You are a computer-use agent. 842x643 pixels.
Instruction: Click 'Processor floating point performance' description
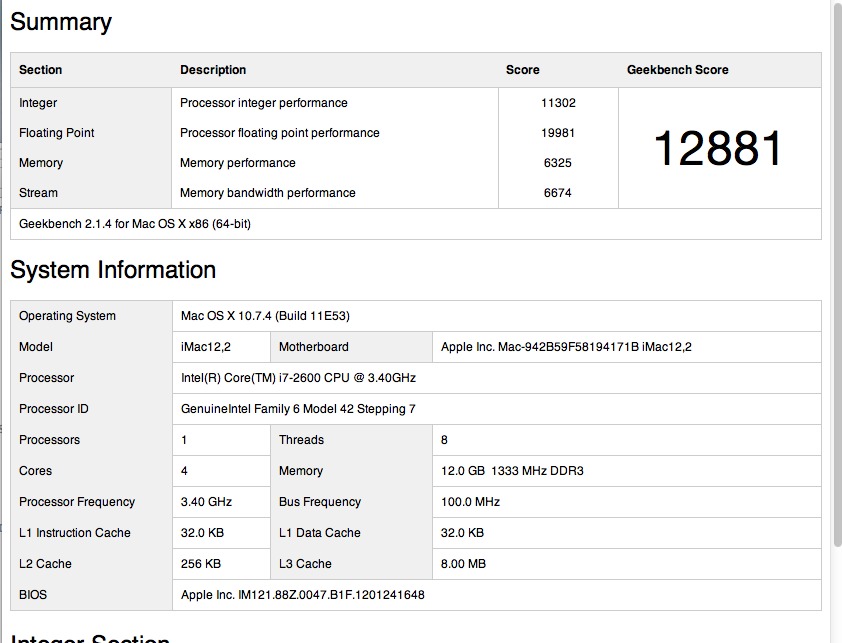tap(280, 133)
